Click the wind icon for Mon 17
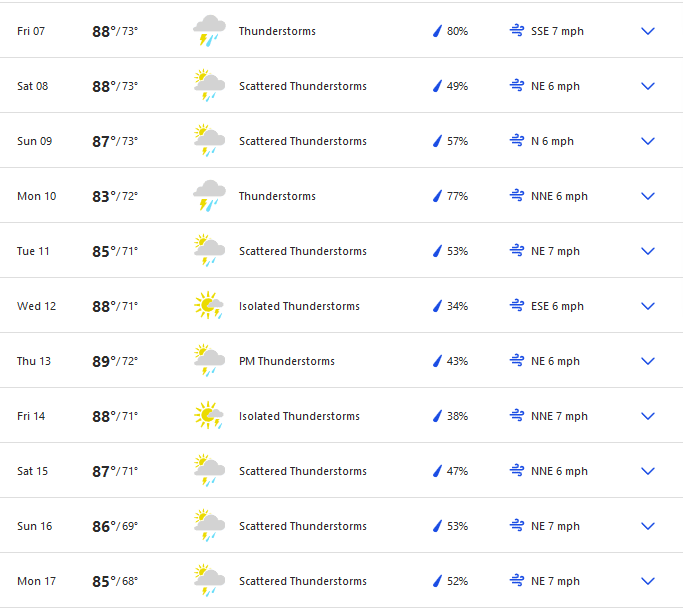The height and width of the screenshot is (610, 683). pos(517,581)
